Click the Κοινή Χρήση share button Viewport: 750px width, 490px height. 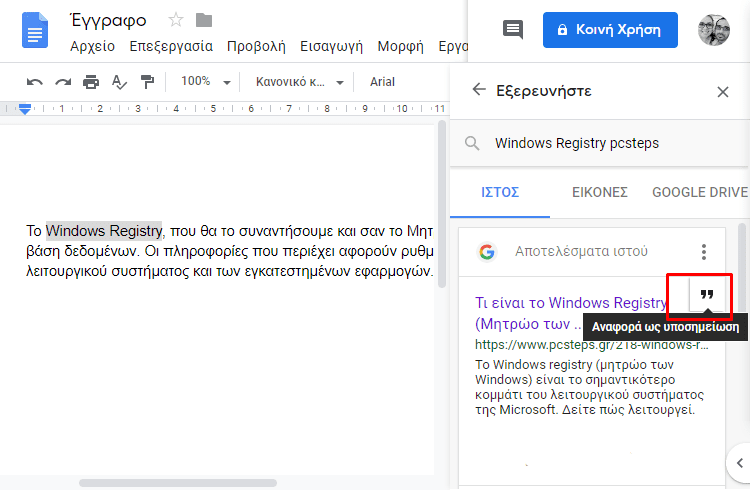(610, 30)
